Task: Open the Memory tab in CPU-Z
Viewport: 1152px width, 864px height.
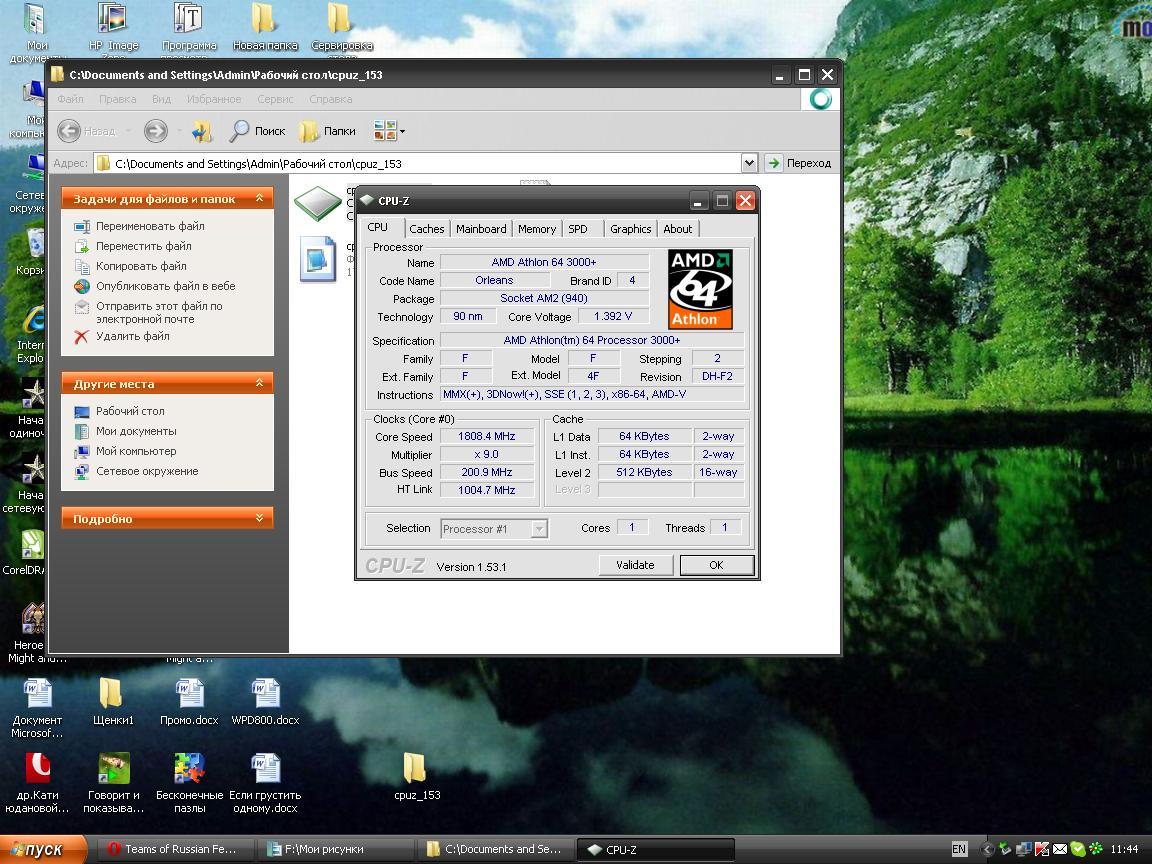Action: [x=536, y=229]
